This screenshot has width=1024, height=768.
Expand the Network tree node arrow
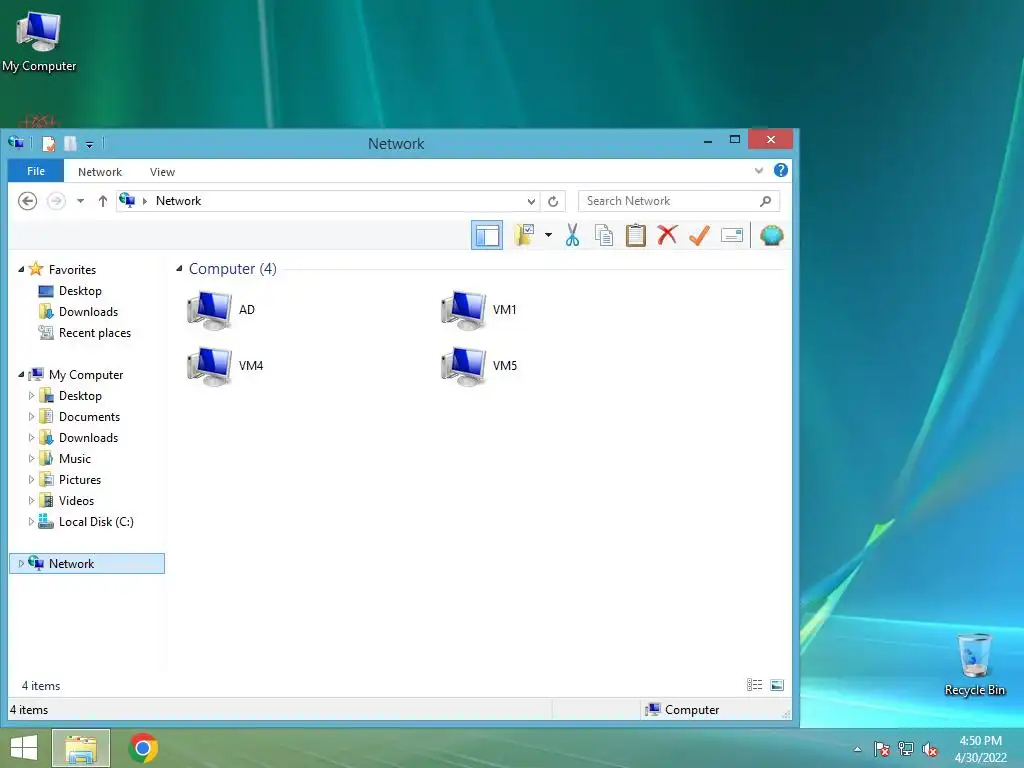click(x=21, y=563)
